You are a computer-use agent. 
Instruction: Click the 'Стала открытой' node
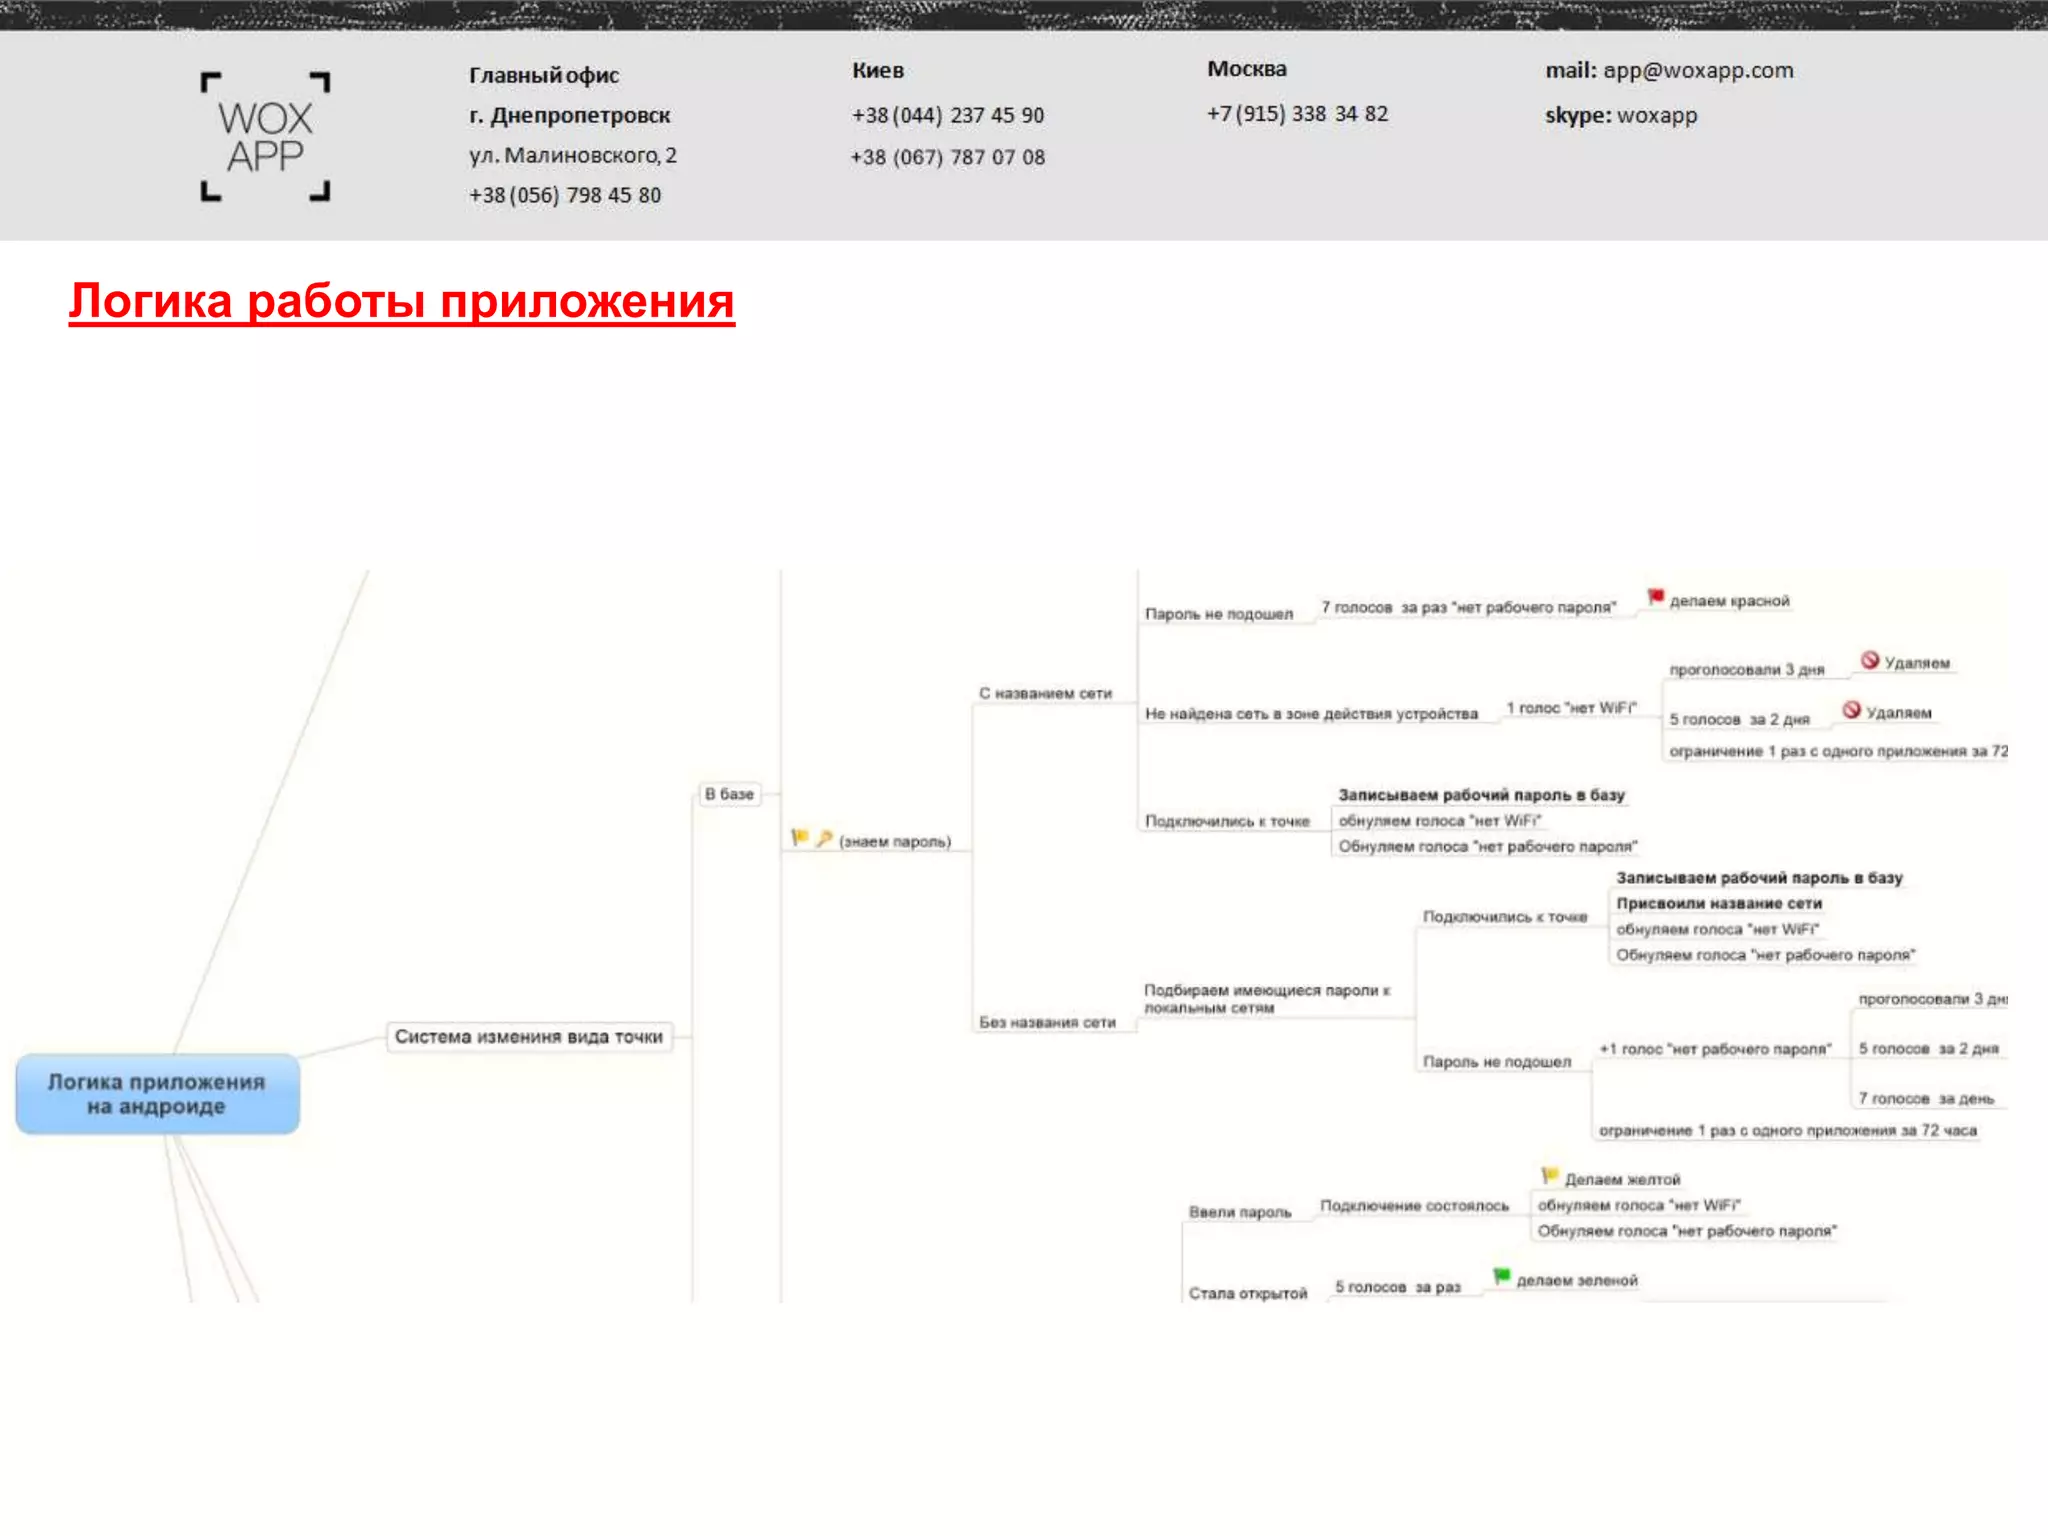tap(1247, 1293)
